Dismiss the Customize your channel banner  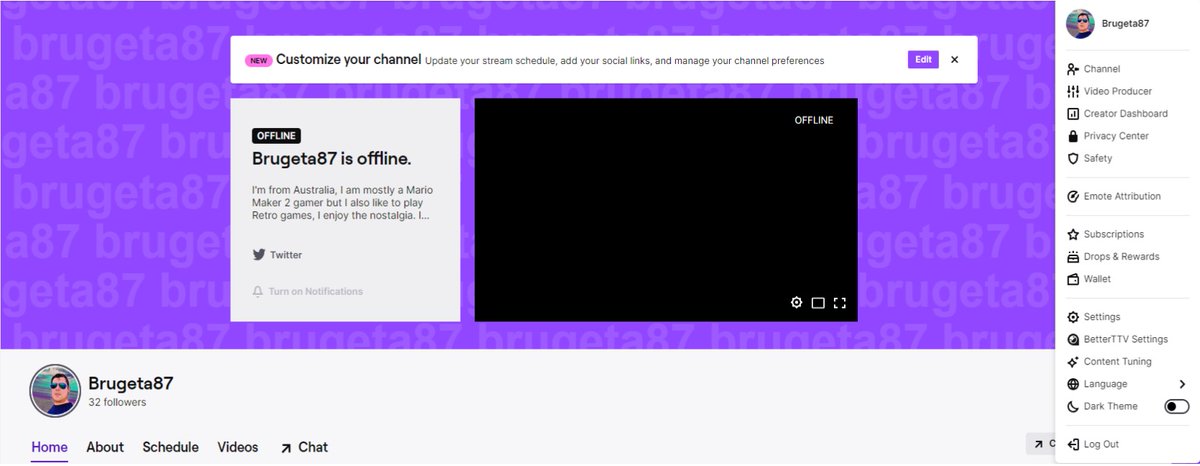955,60
